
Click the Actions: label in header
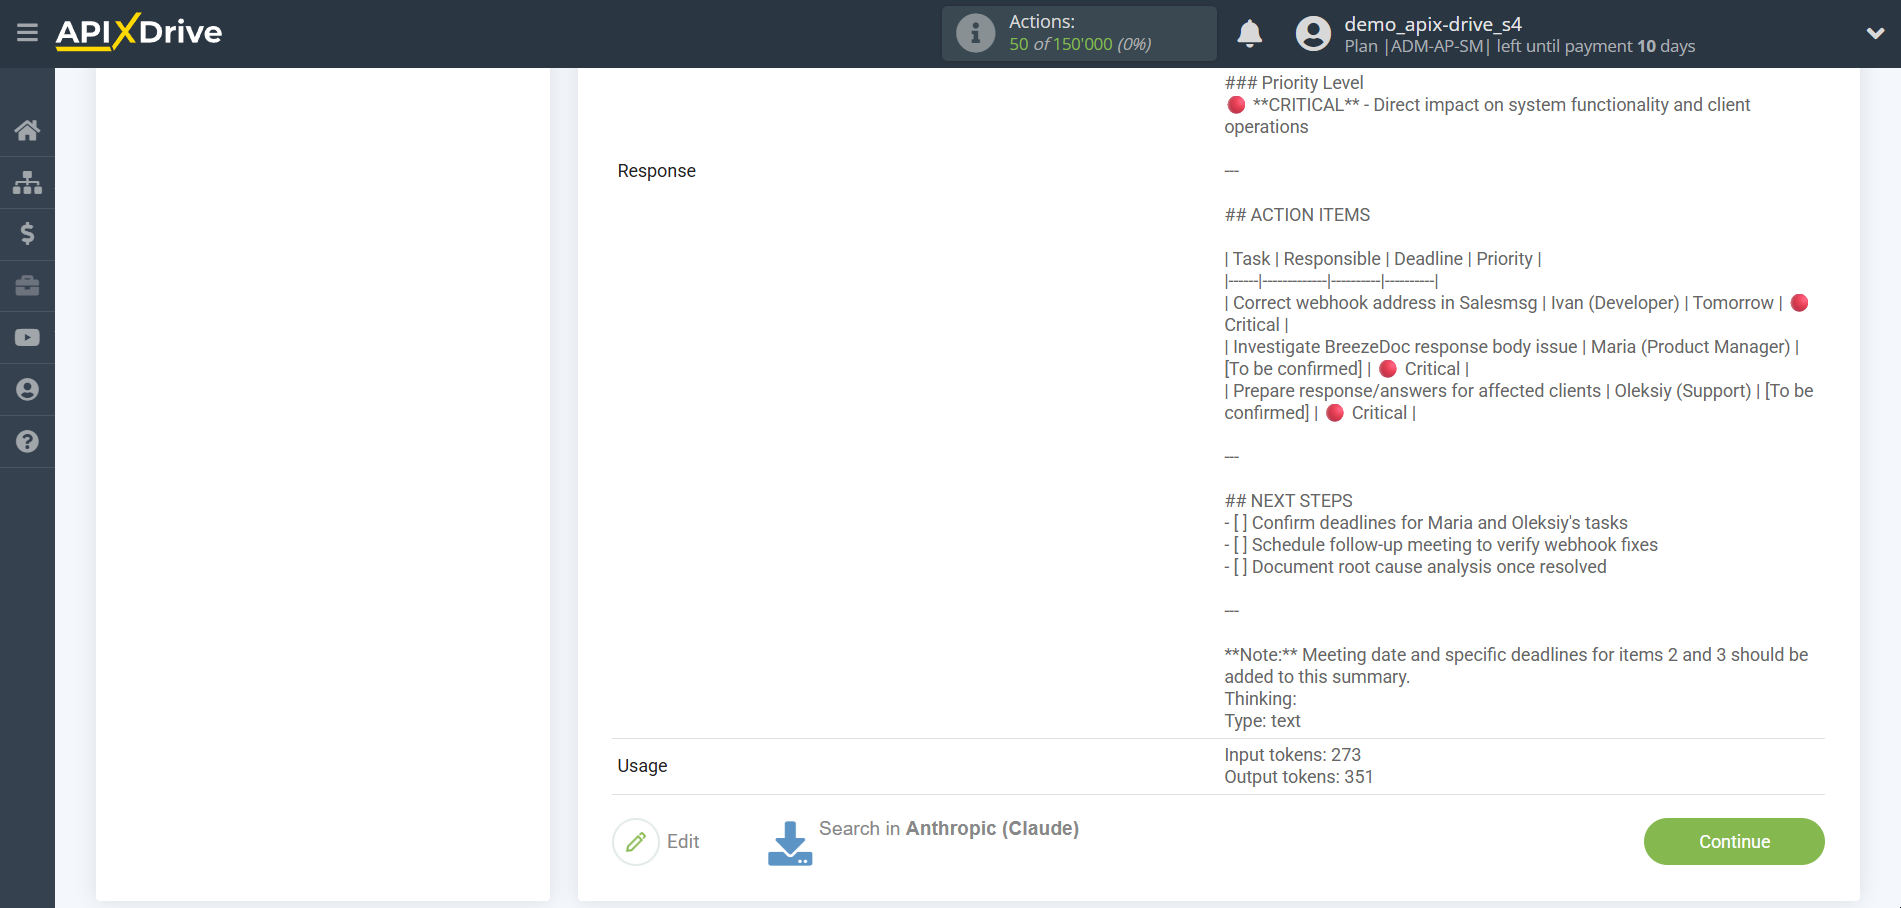click(x=1042, y=22)
